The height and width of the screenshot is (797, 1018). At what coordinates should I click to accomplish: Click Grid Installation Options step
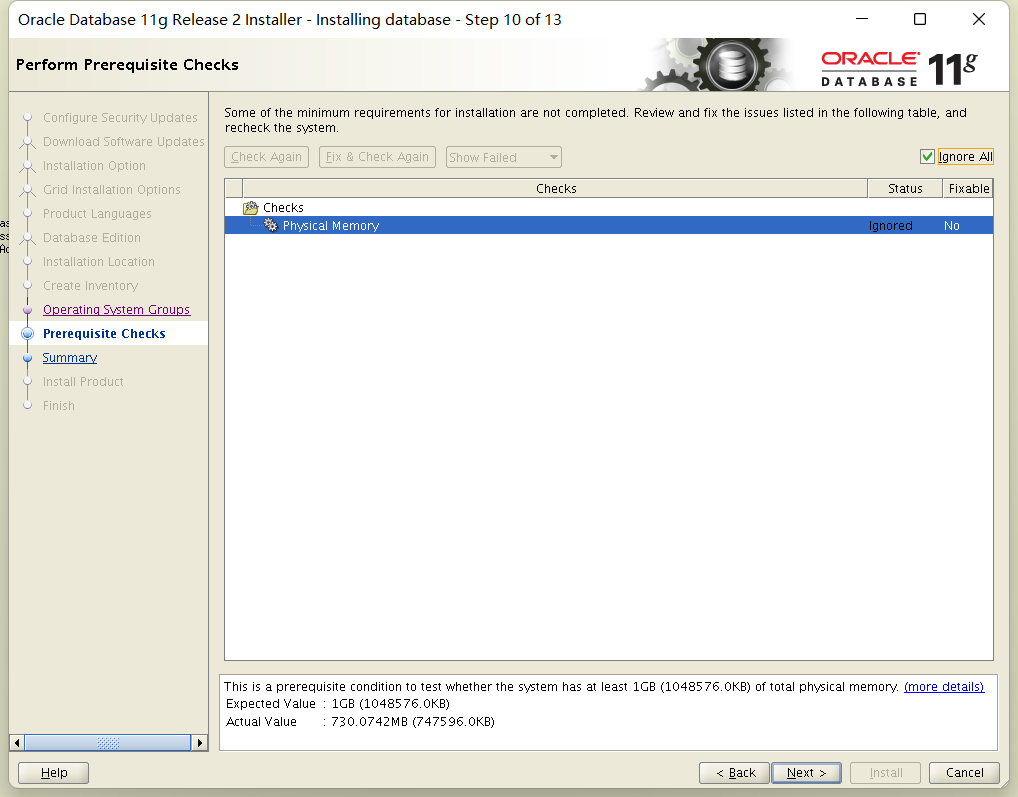(112, 190)
